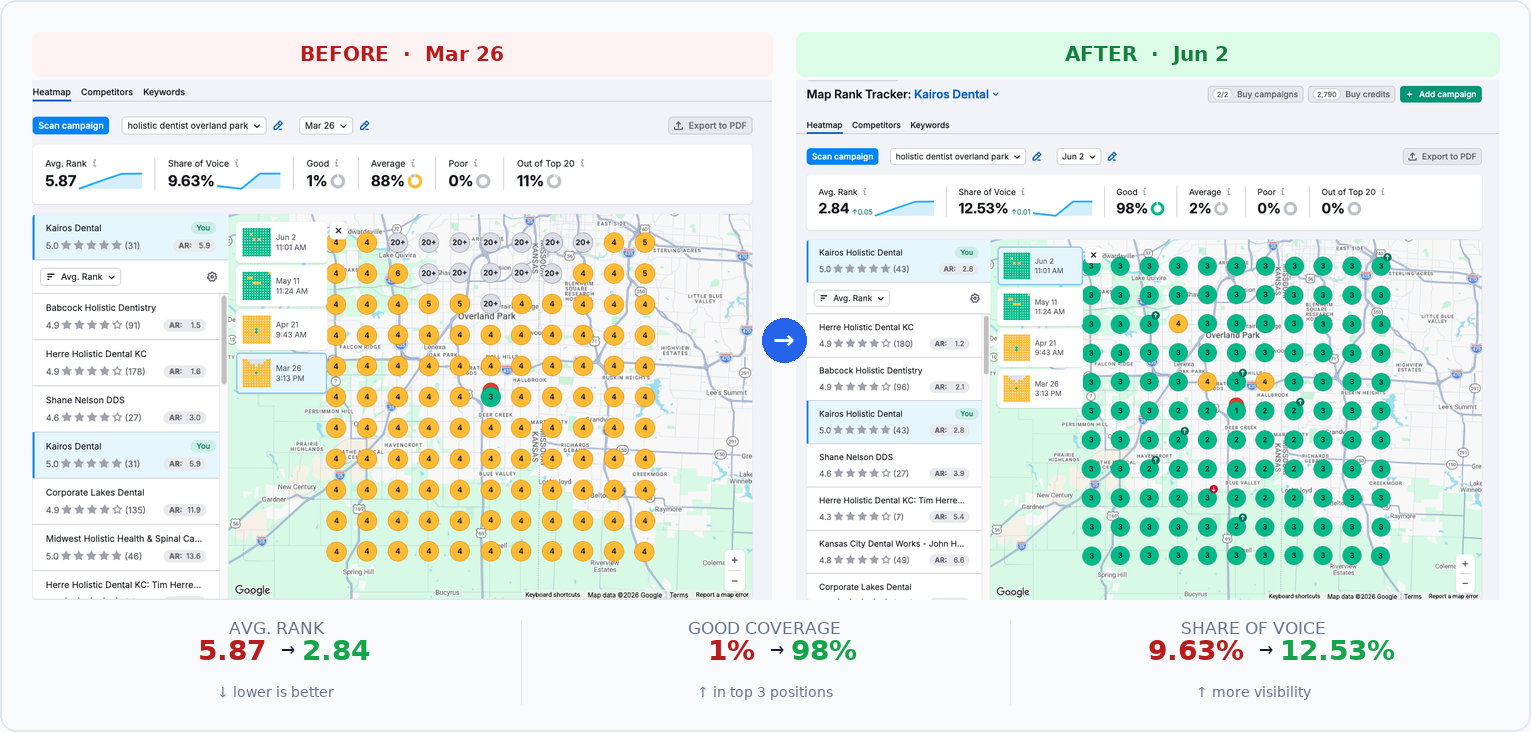Open Avg. Rank info icon in After panel
The width and height of the screenshot is (1531, 732).
(865, 192)
